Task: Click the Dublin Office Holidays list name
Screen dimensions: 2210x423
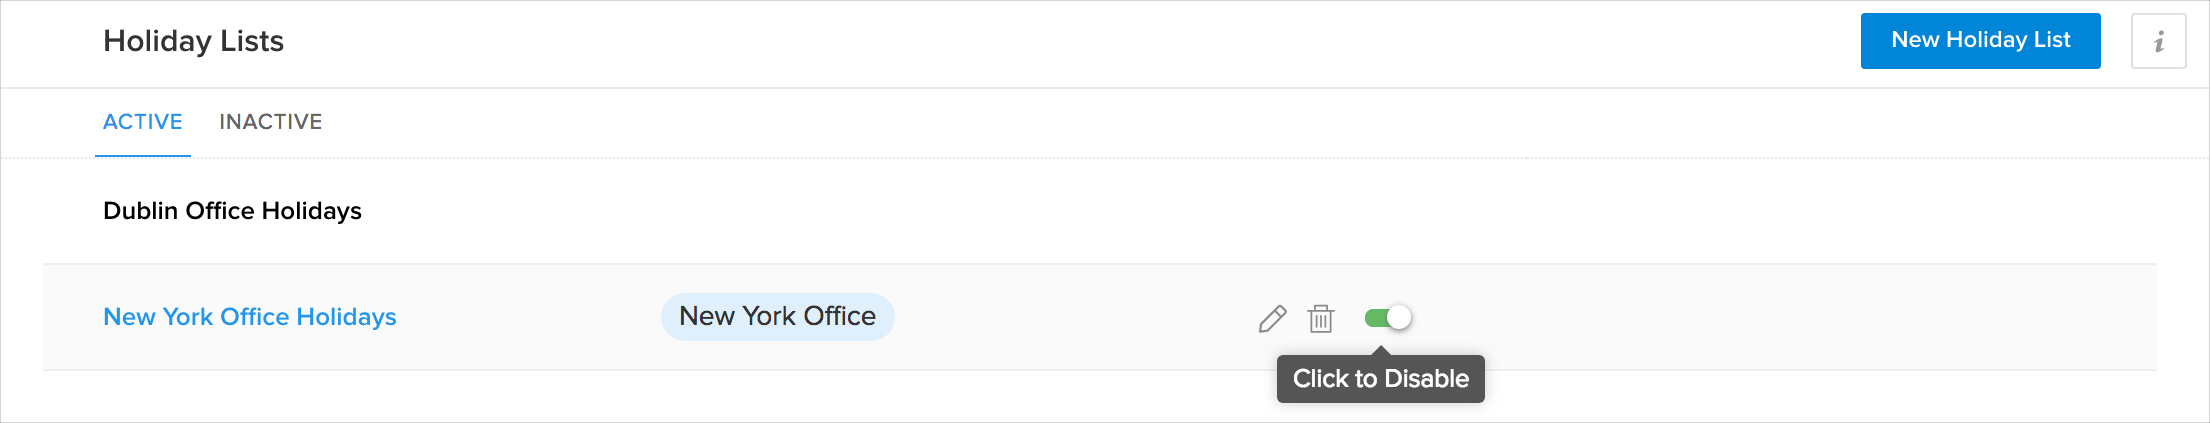Action: click(232, 211)
